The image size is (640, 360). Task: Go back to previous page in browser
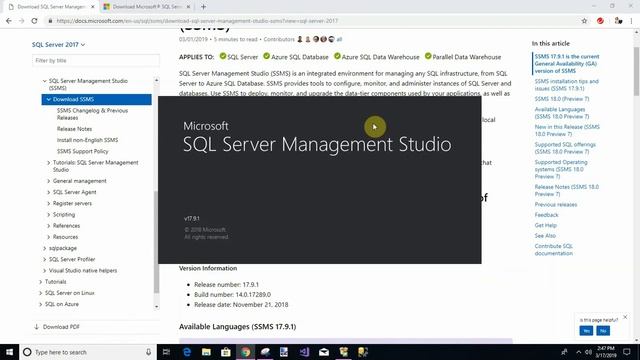[x=9, y=21]
